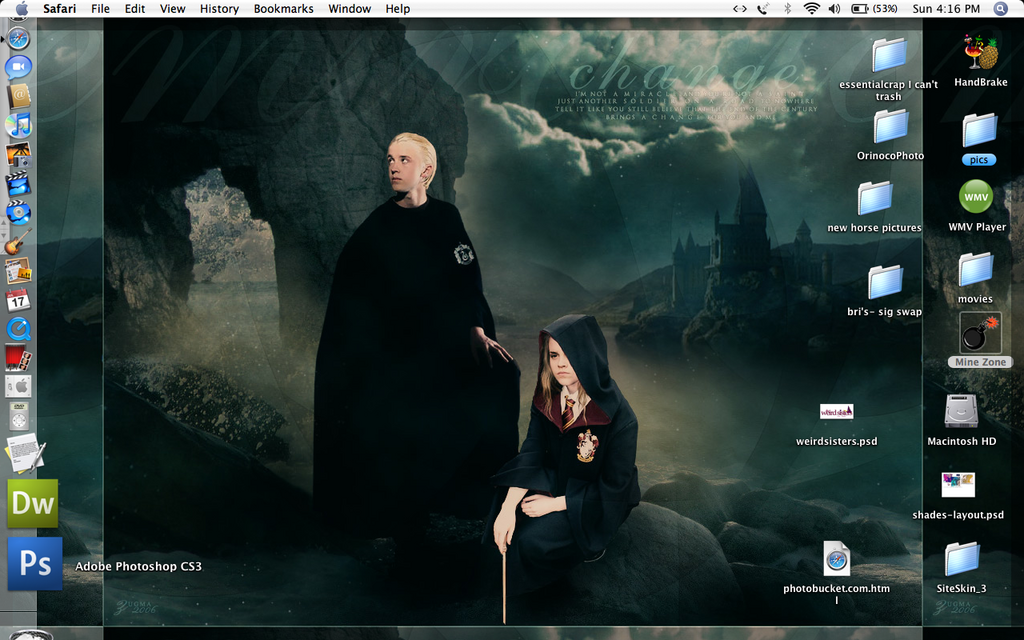
Task: Select the HandBrake desktop icon
Action: 981,53
